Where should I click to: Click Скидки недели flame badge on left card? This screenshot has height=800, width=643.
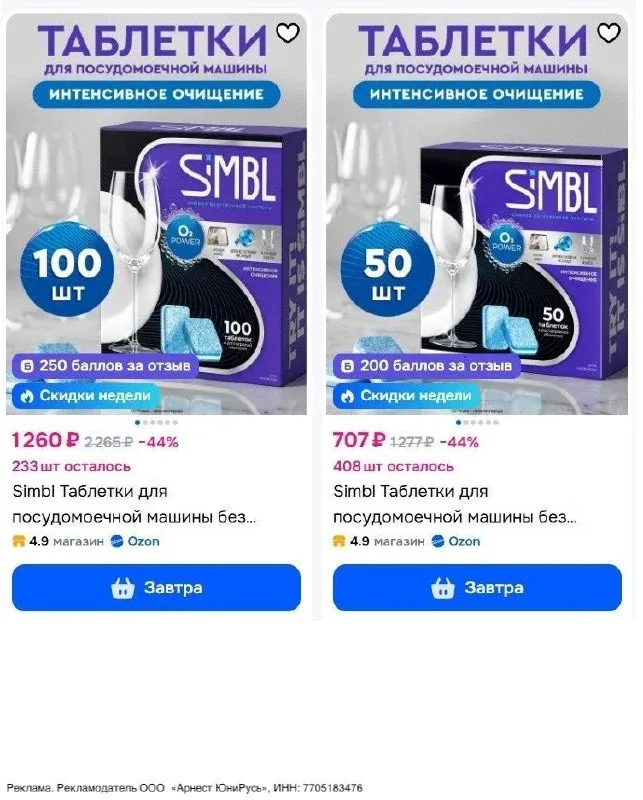[86, 395]
